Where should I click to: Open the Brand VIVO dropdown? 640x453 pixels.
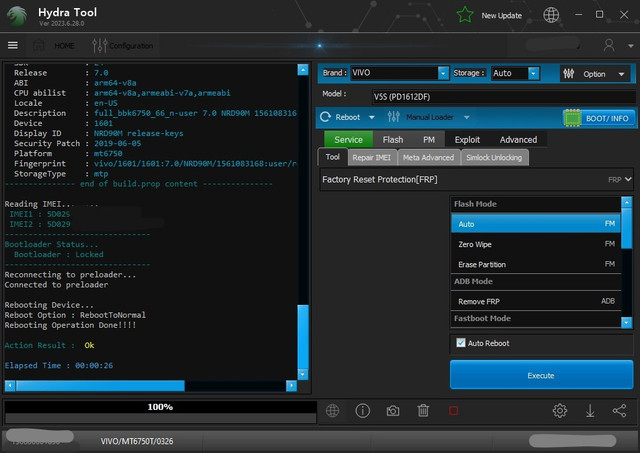443,73
